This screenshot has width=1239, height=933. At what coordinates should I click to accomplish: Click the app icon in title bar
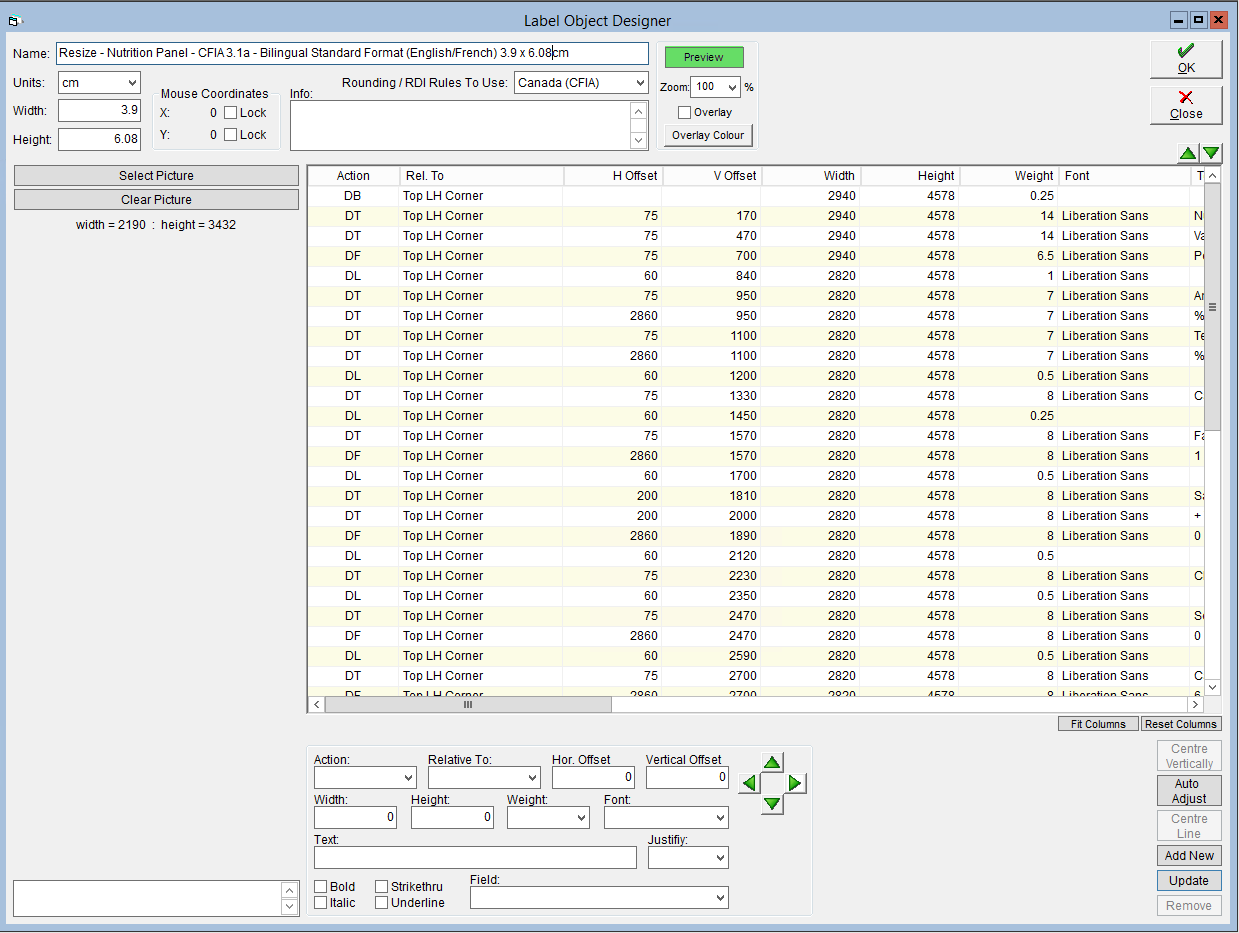tap(15, 20)
